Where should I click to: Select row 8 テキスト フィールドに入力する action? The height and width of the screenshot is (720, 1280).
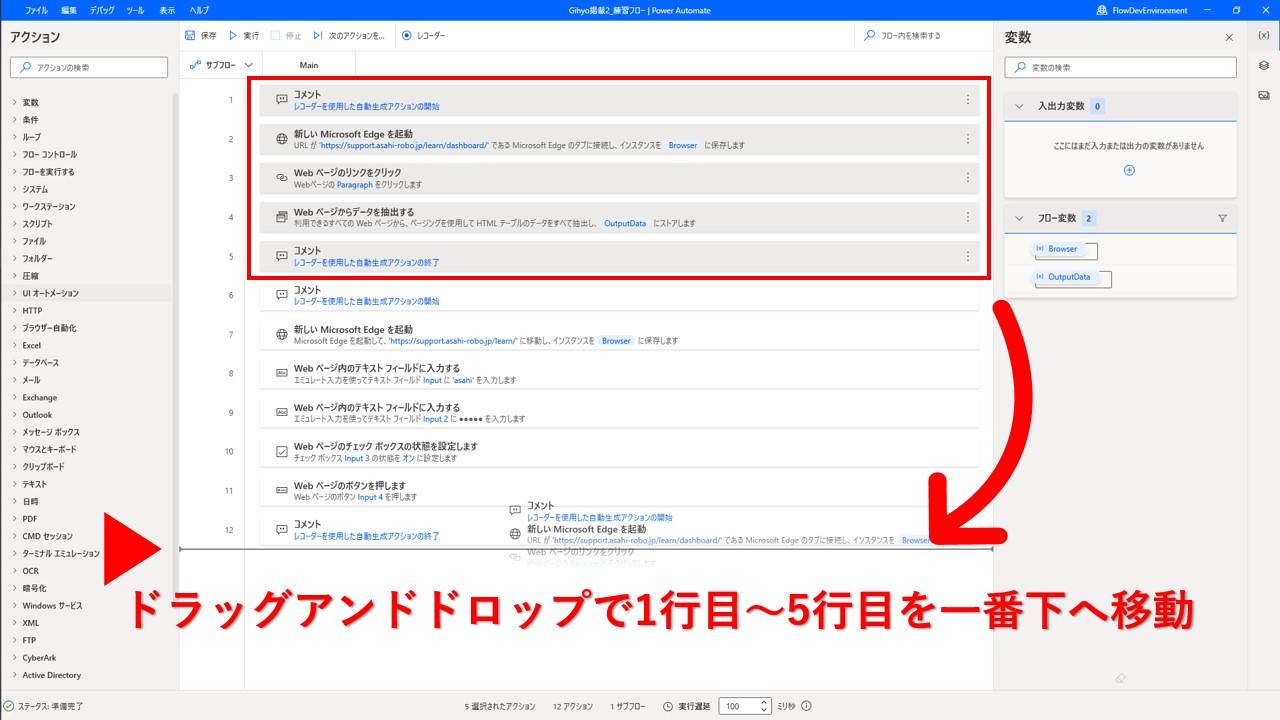tap(620, 373)
